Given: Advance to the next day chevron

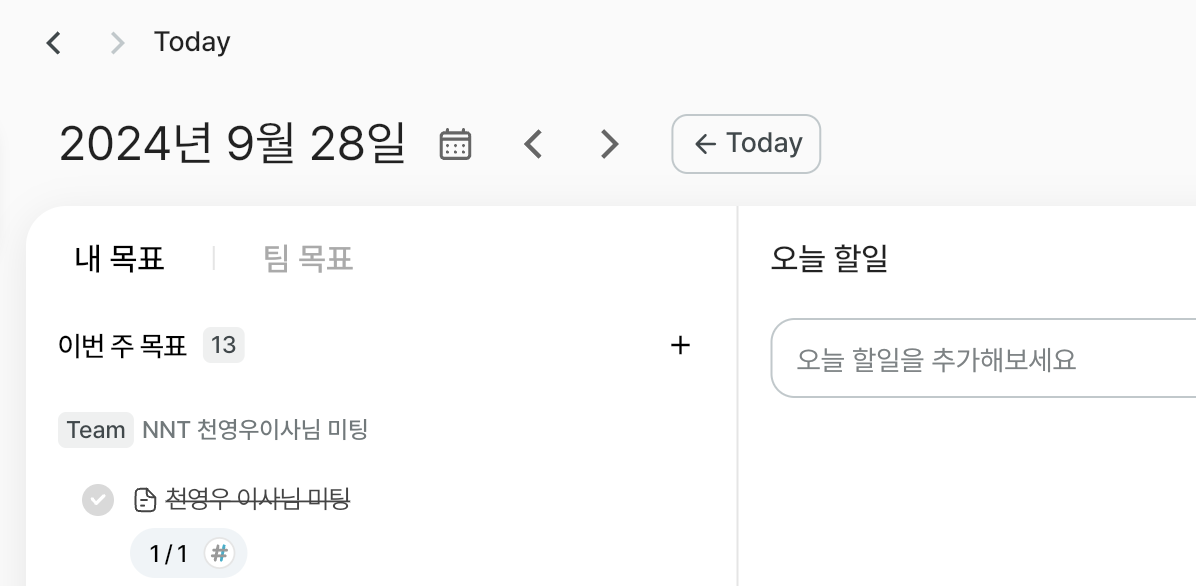Looking at the screenshot, I should click(x=609, y=144).
